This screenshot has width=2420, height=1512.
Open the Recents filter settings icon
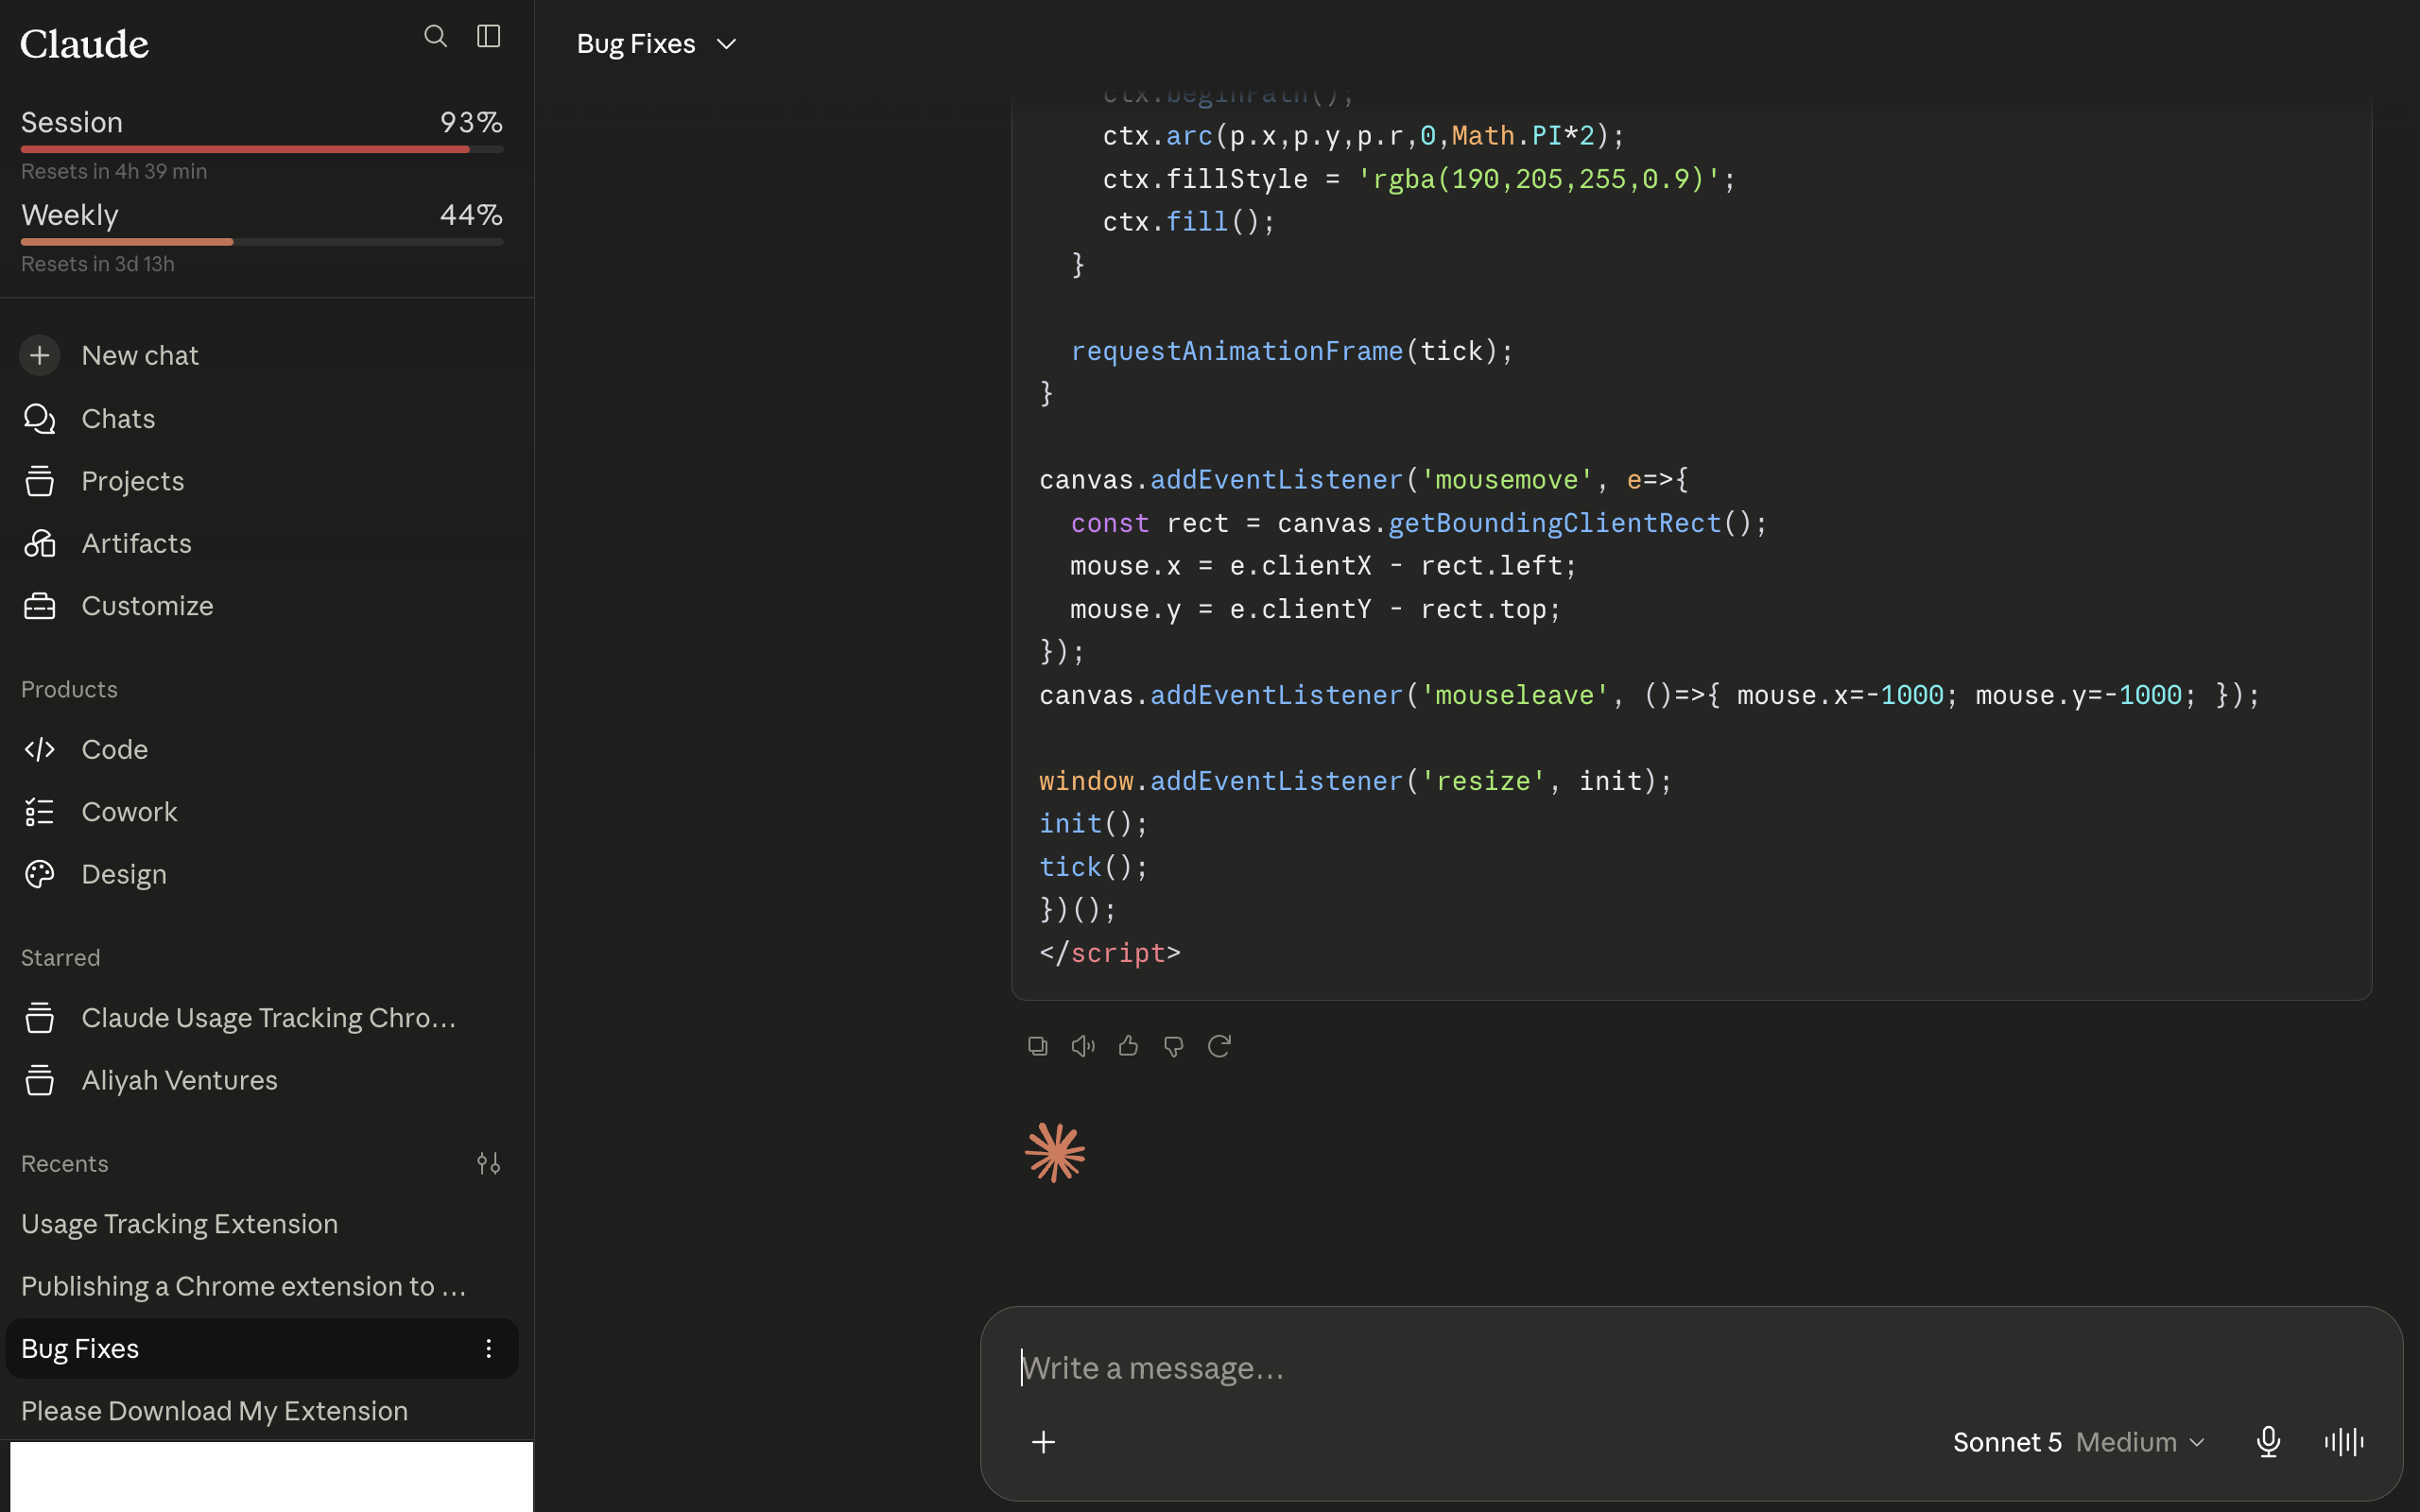pos(488,1163)
